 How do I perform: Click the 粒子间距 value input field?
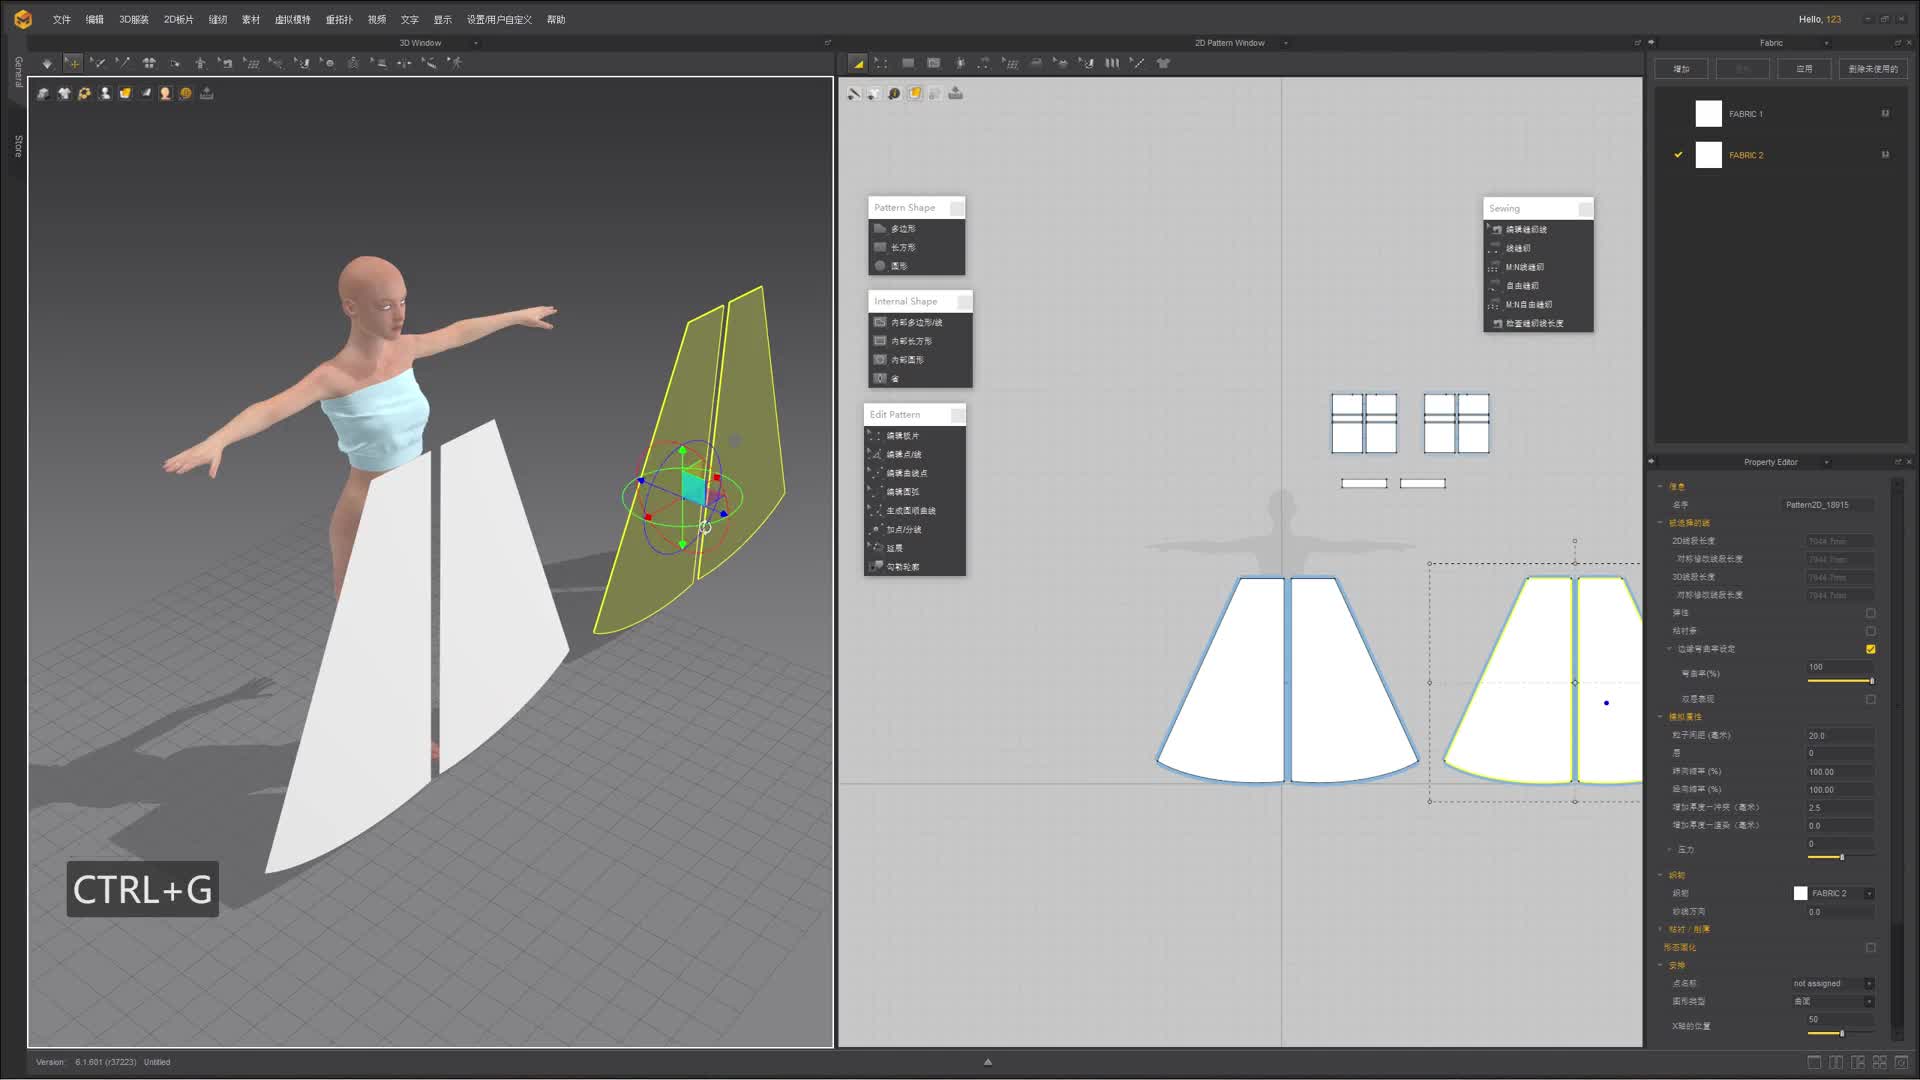click(1838, 735)
